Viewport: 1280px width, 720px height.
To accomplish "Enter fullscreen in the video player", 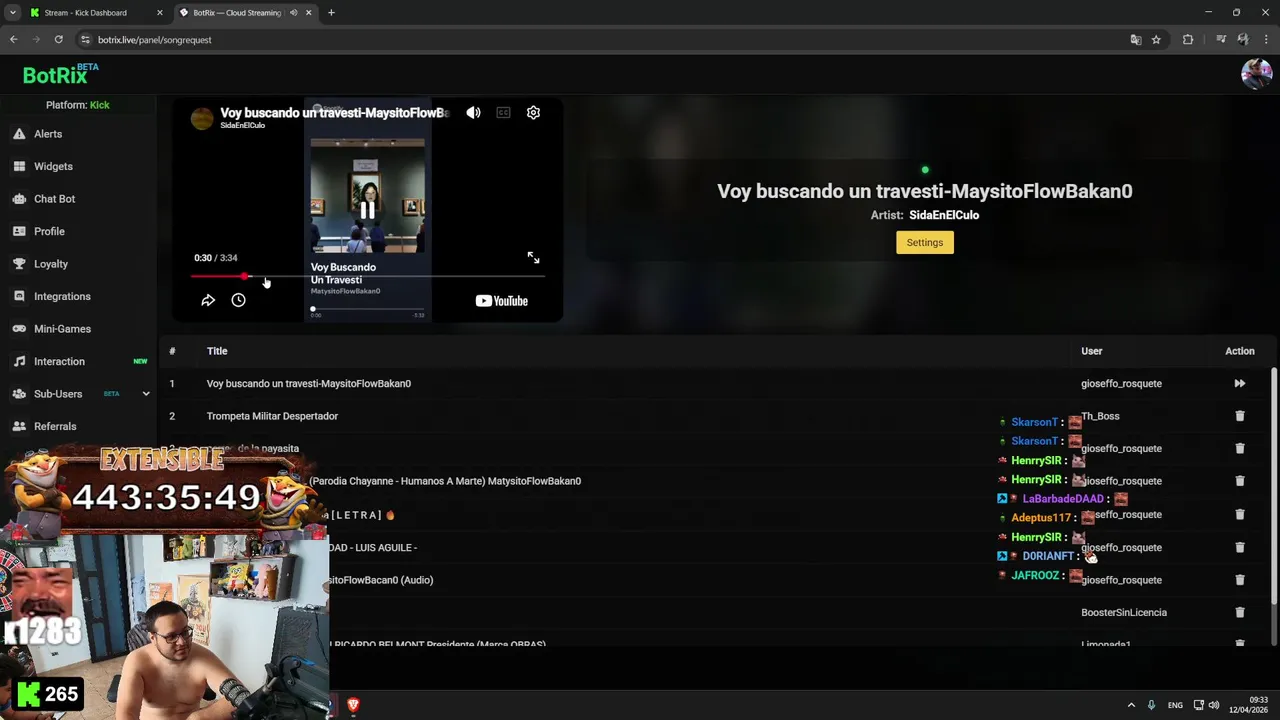I will pos(533,258).
